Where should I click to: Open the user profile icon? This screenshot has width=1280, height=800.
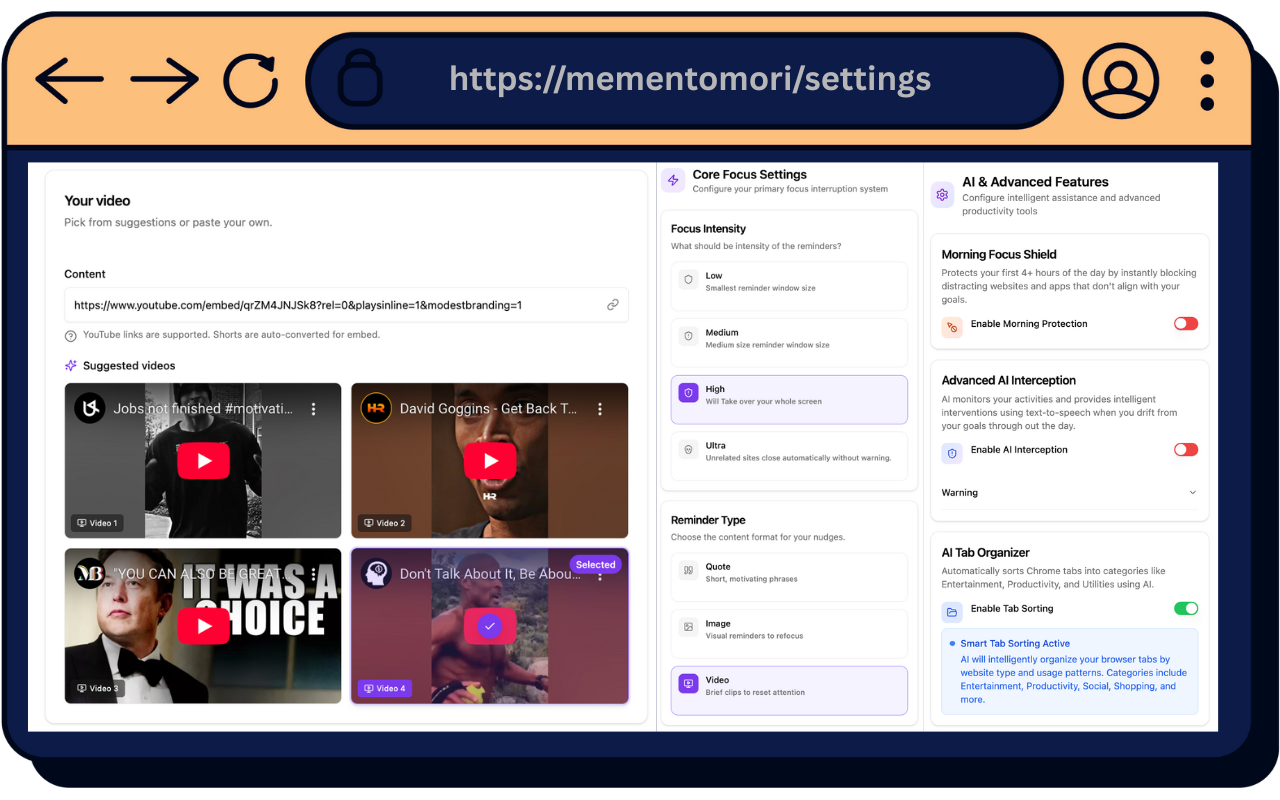(x=1120, y=81)
